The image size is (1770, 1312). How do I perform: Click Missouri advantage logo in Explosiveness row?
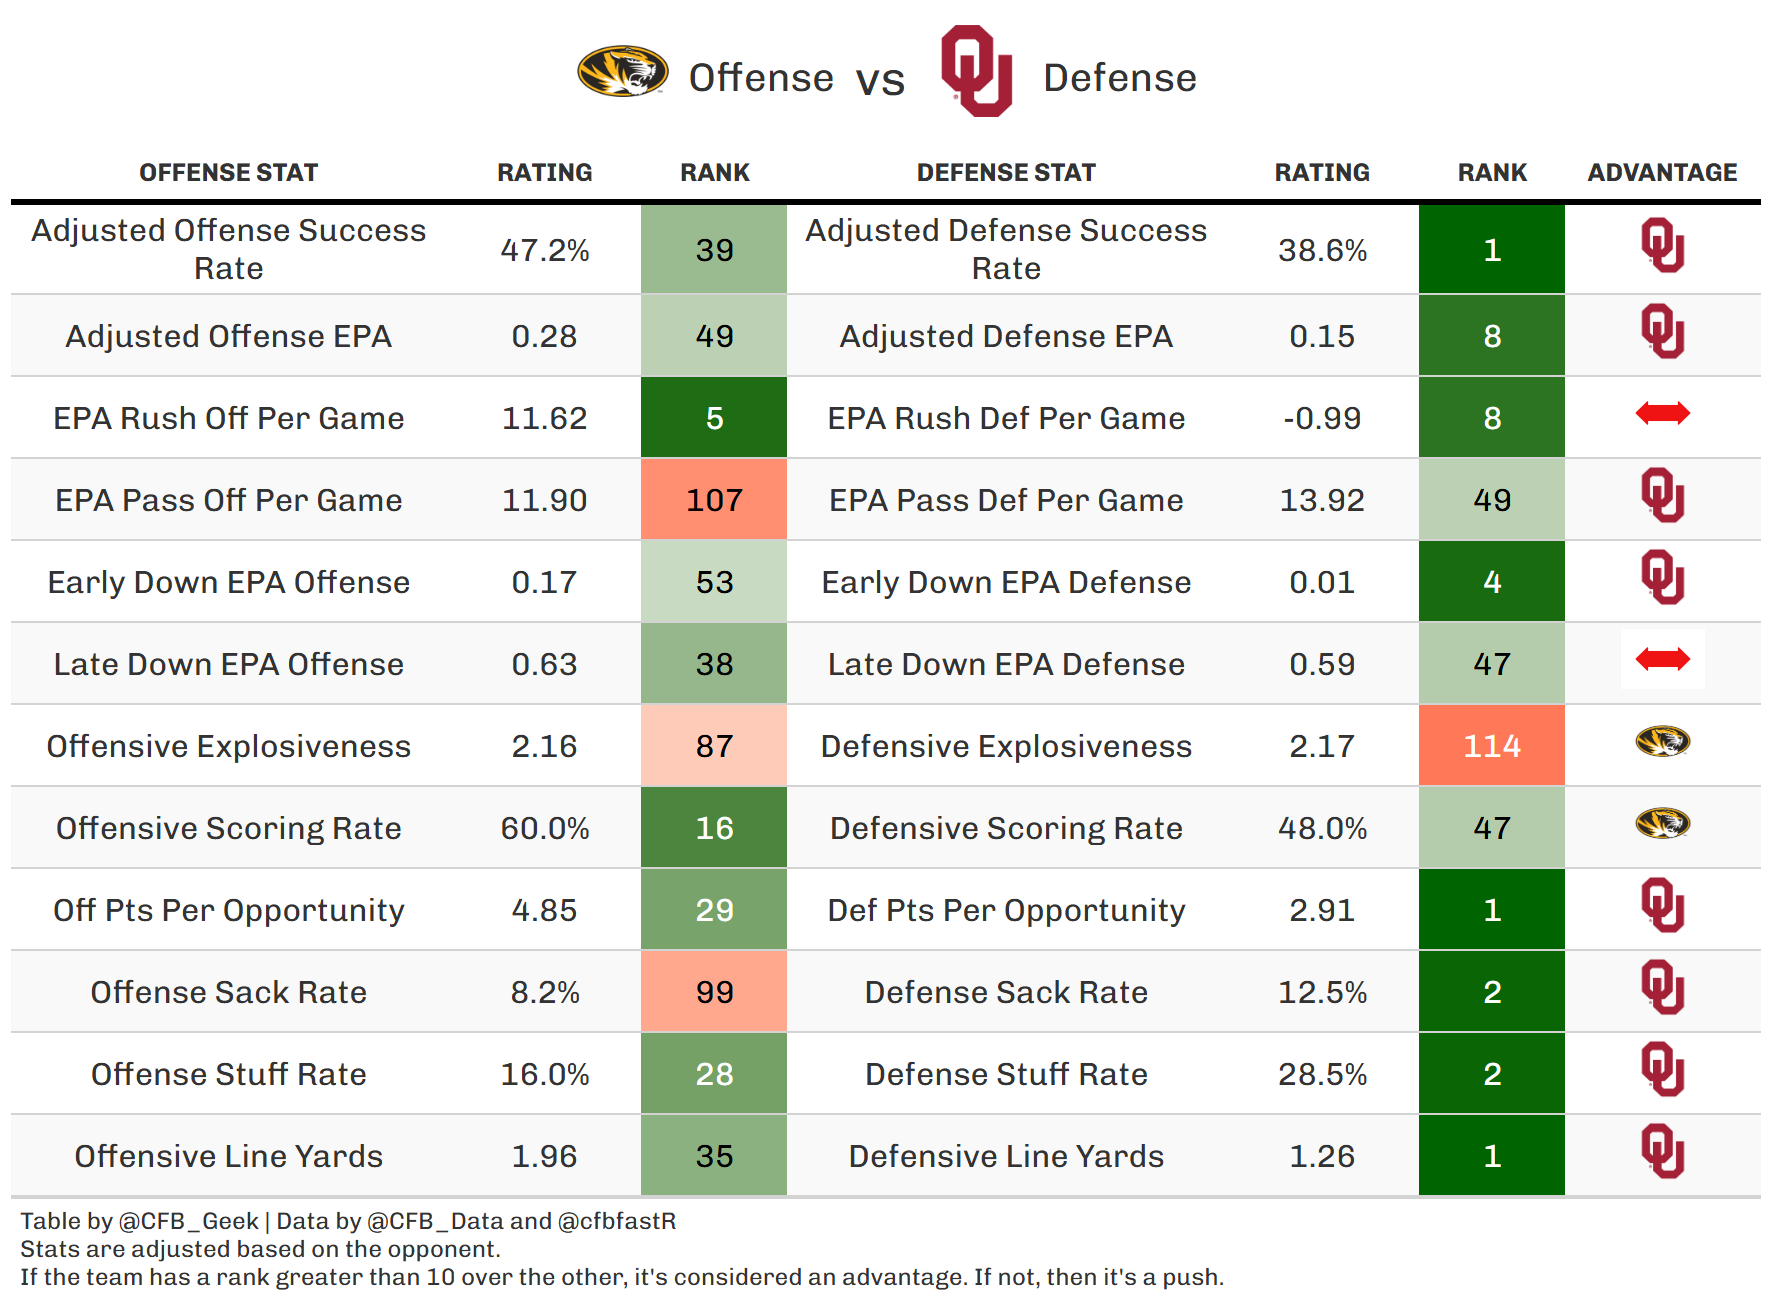pyautogui.click(x=1662, y=741)
